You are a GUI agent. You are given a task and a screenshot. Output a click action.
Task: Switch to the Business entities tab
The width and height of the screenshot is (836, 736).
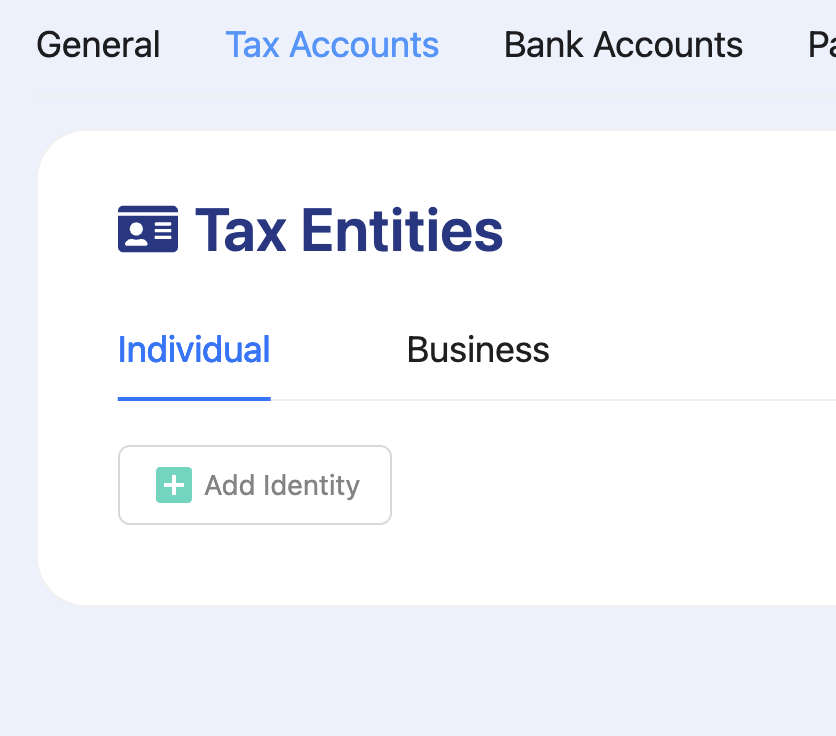point(478,350)
